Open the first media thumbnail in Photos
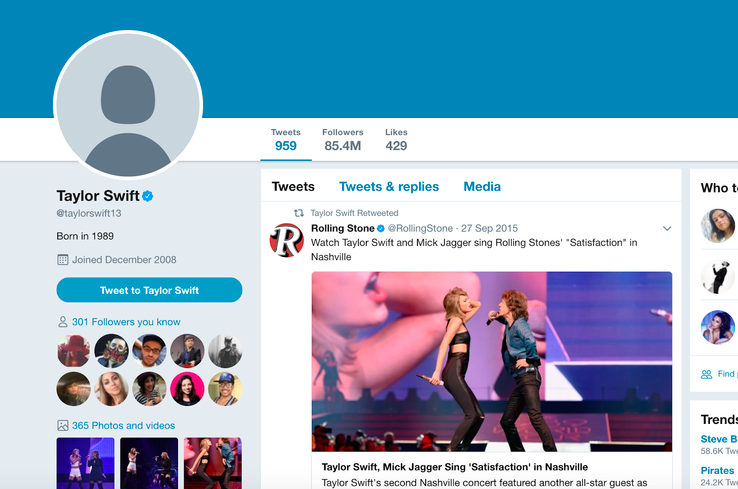The height and width of the screenshot is (489, 738). click(85, 463)
